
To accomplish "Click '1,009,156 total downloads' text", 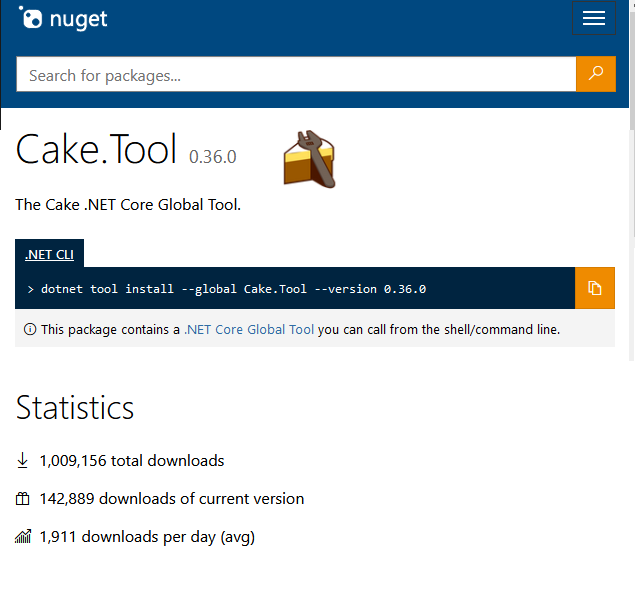I will click(x=132, y=461).
